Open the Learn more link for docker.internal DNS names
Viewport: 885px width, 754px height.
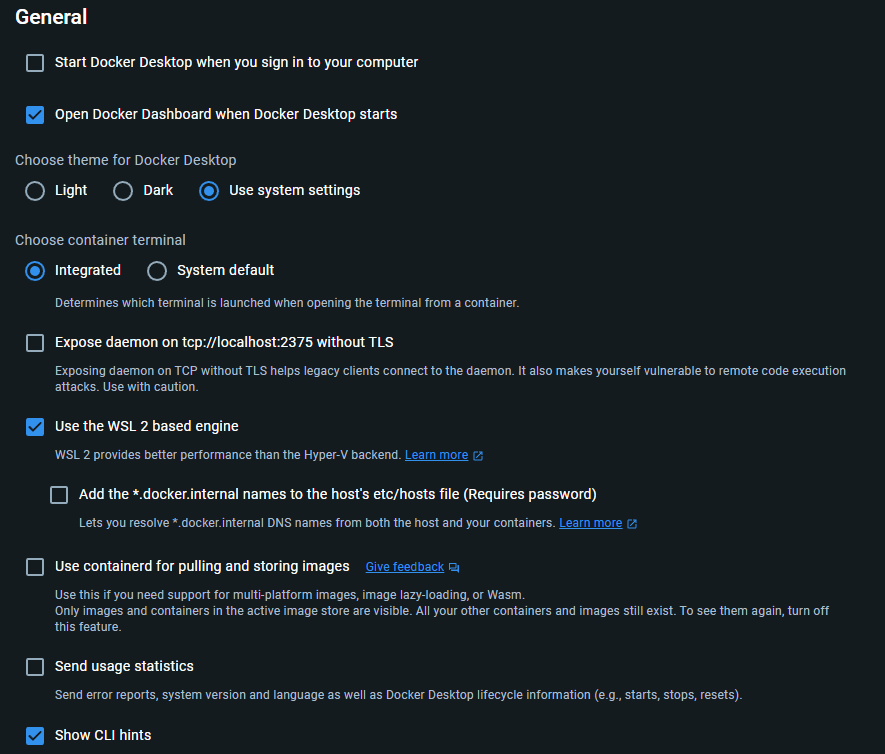590,523
